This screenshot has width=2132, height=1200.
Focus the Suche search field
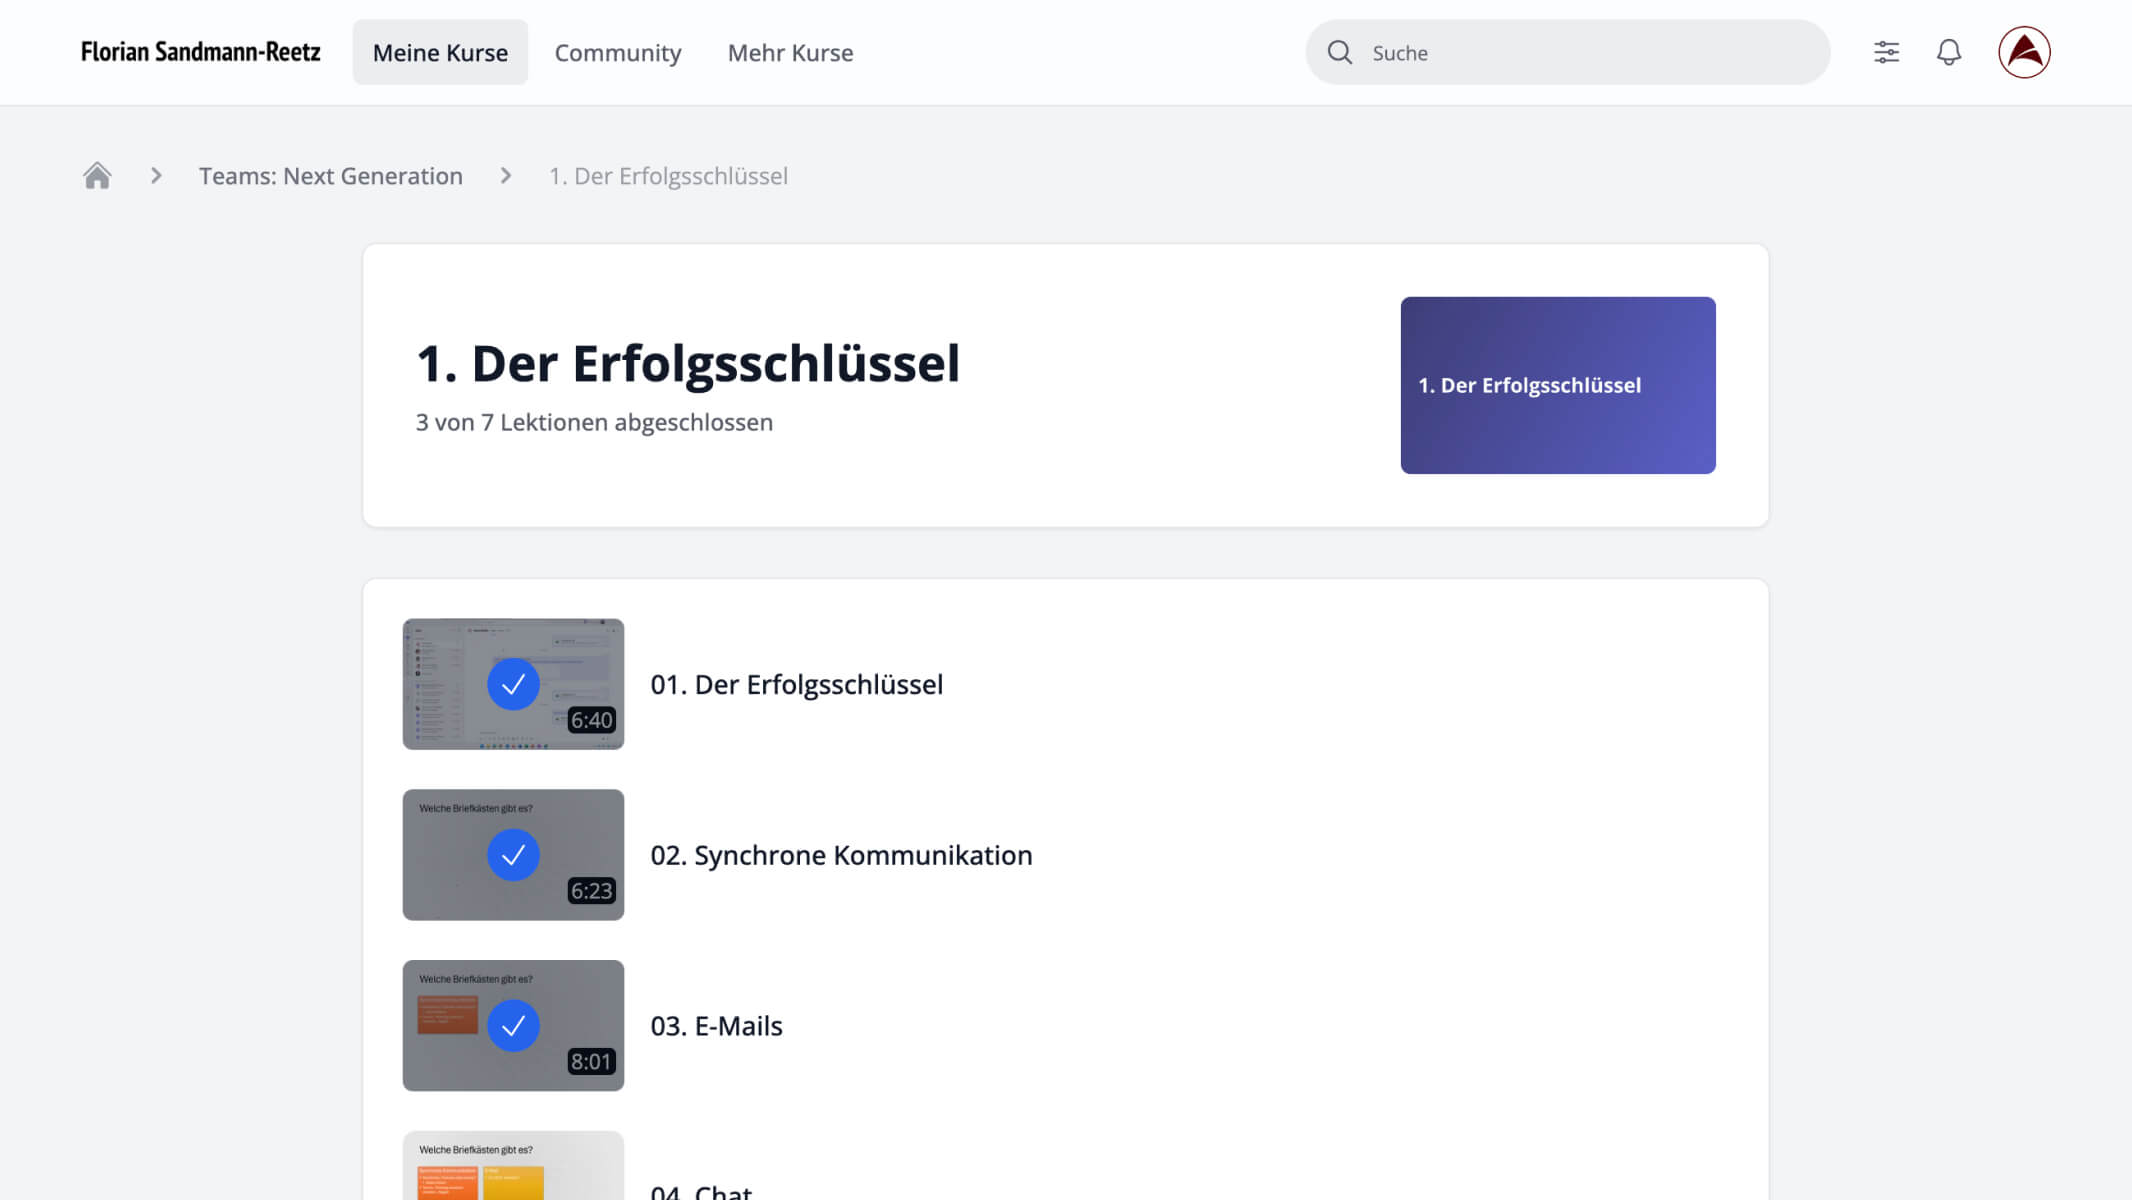(1567, 52)
